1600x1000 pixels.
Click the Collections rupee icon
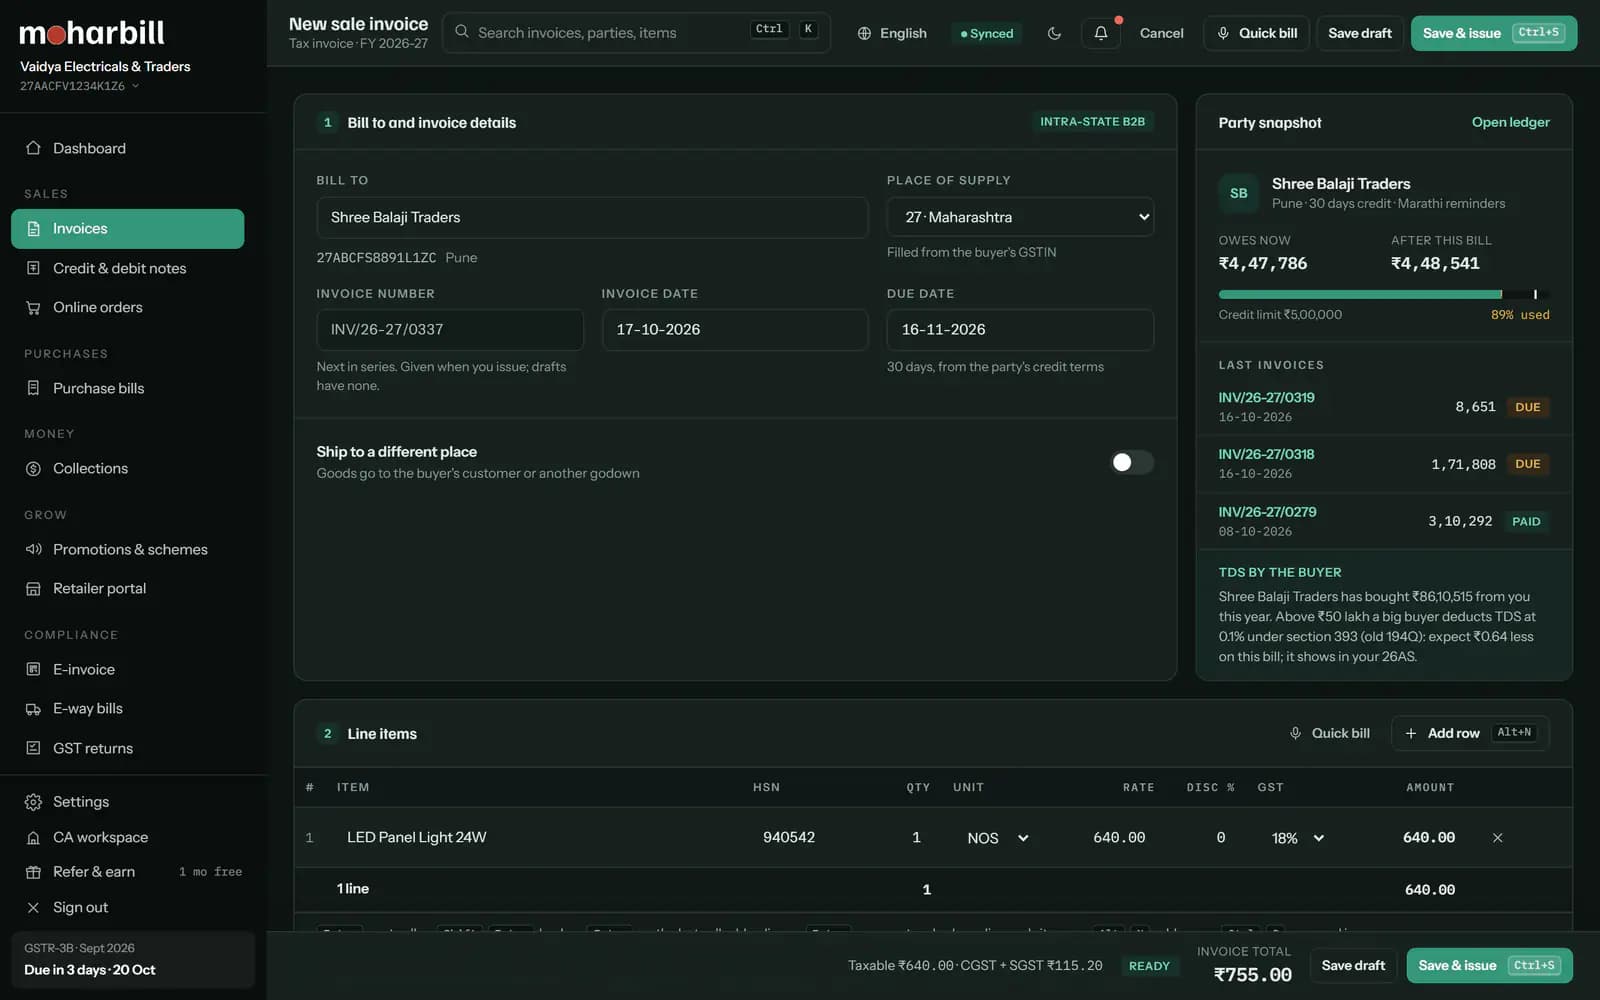point(33,469)
